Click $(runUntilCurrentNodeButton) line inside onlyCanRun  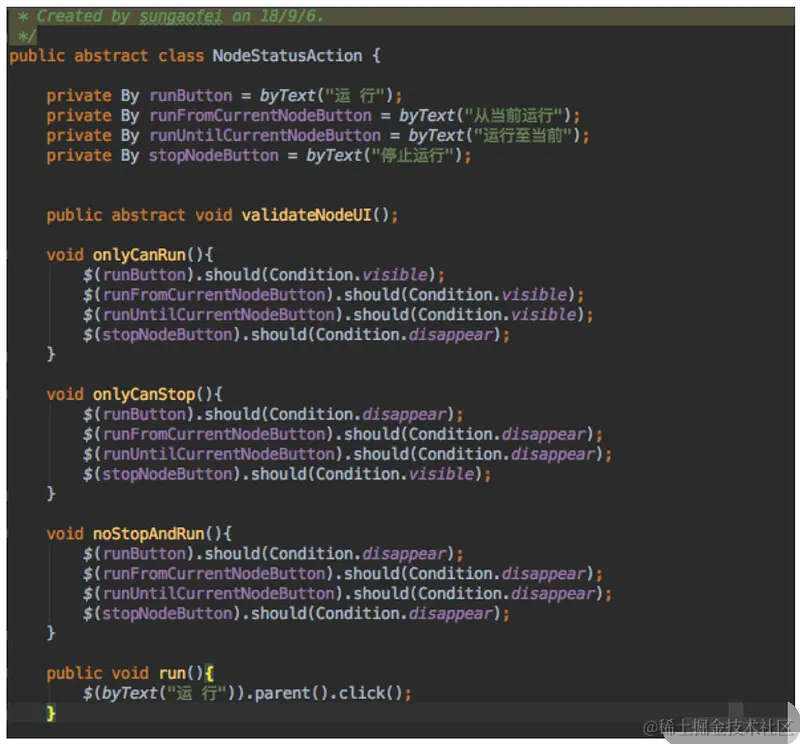click(338, 314)
